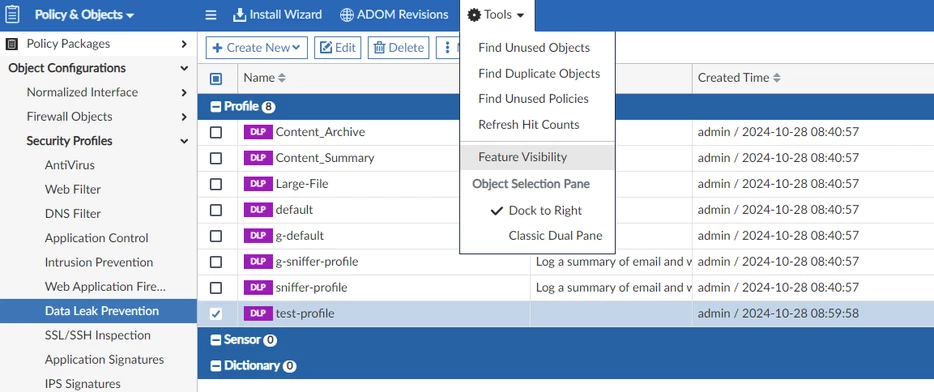The image size is (934, 392).
Task: Collapse the Sensor group header
Action: (x=216, y=340)
